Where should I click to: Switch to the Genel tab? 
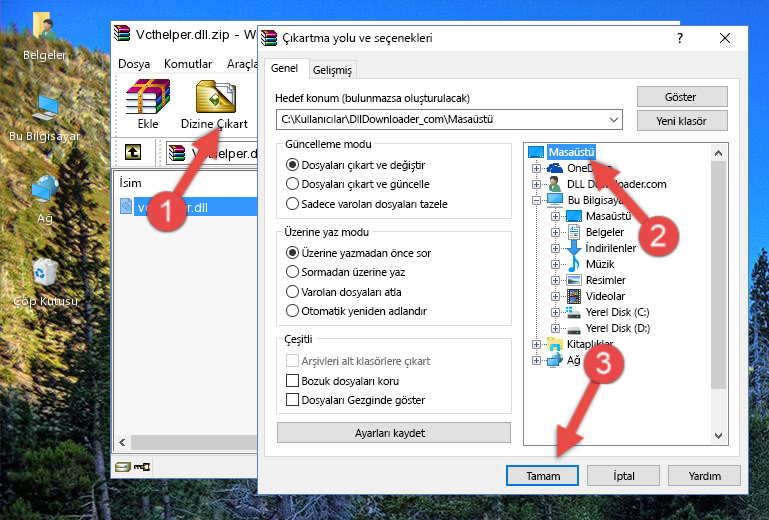tap(284, 68)
